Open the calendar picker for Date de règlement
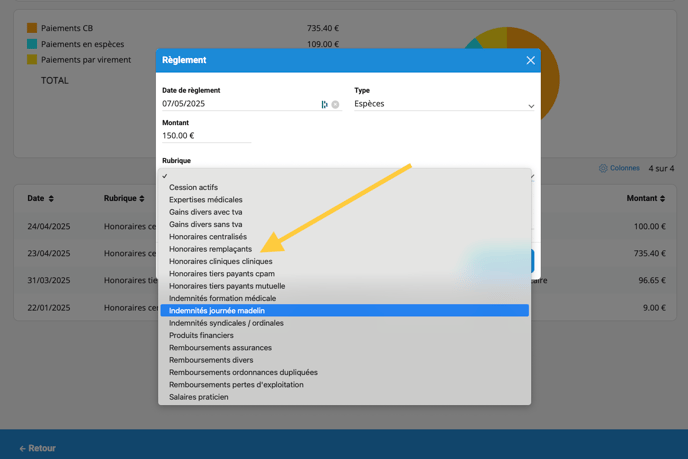This screenshot has height=459, width=688. coord(324,104)
